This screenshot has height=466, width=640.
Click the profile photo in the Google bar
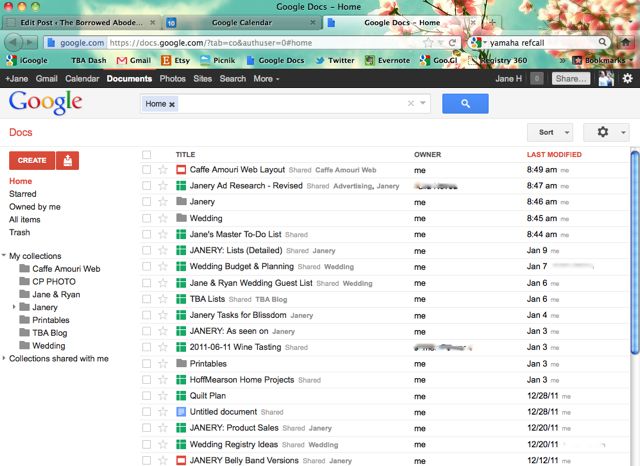606,78
